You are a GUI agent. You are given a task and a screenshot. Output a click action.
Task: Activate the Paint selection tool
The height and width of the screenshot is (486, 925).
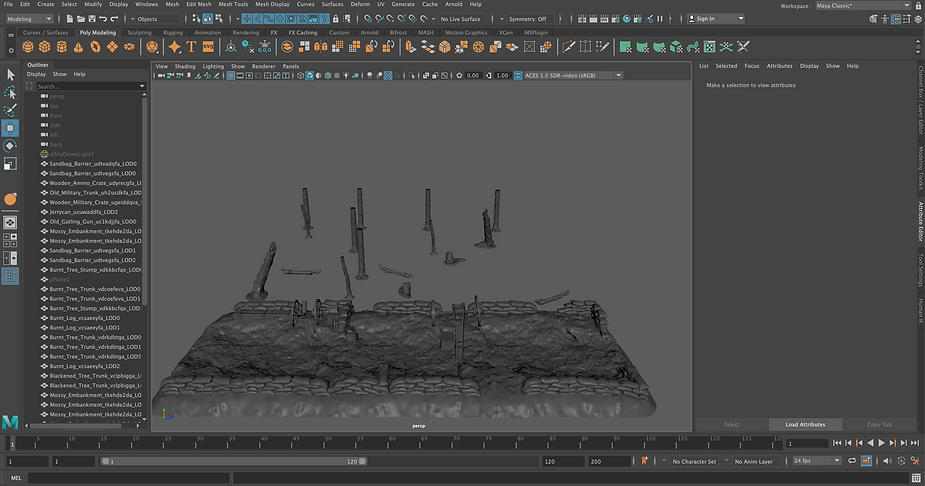pos(10,110)
